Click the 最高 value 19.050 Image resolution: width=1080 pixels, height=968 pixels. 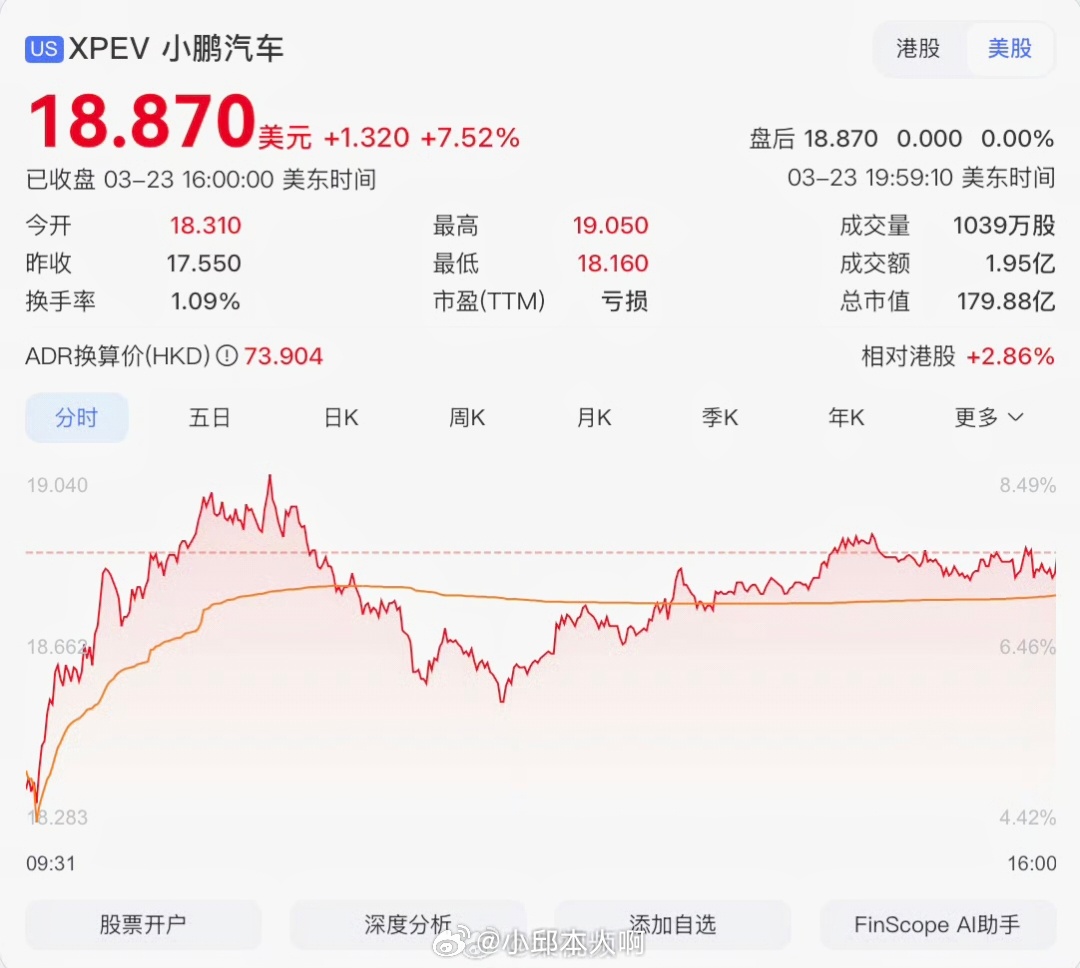click(610, 225)
